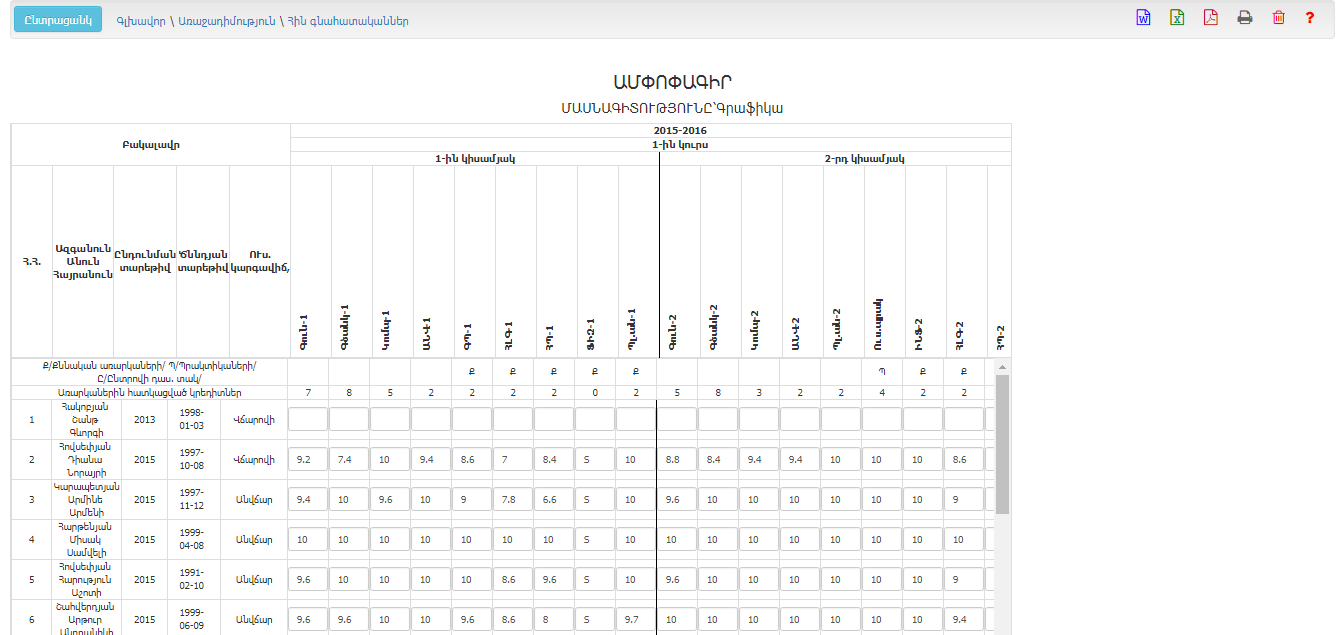The image size is (1340, 635).
Task: Click the Ազգանուն Անուն Հայրանուն column header
Action: pyautogui.click(x=82, y=261)
